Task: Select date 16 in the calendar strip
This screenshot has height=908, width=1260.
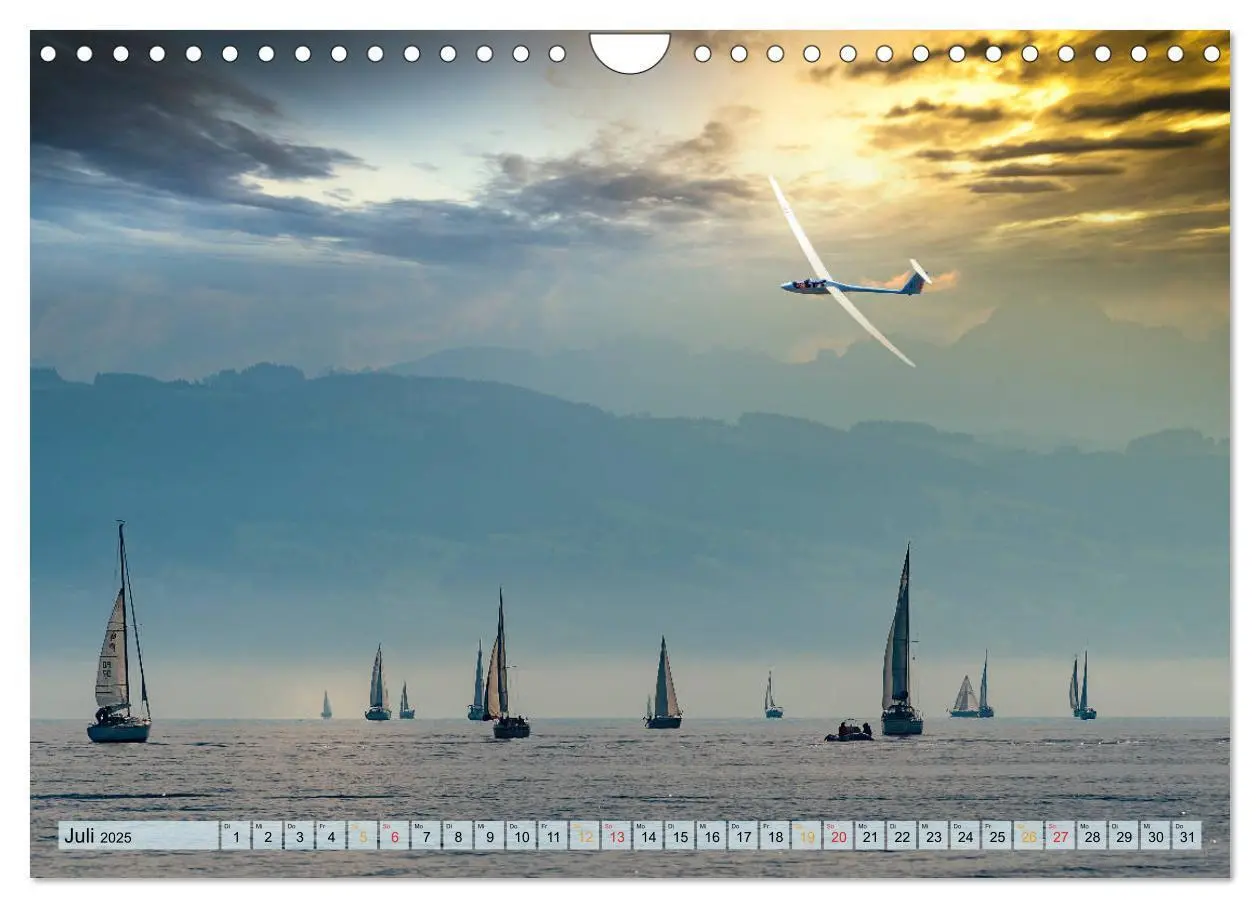Action: (x=711, y=836)
